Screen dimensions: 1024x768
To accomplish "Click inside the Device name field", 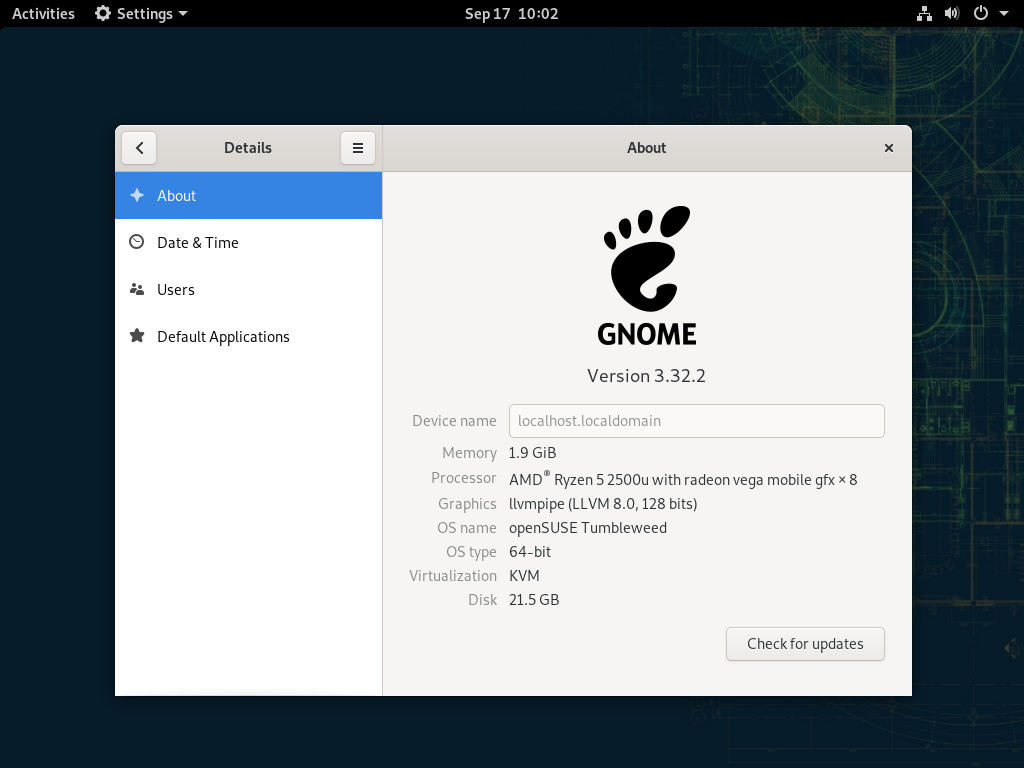I will (696, 420).
